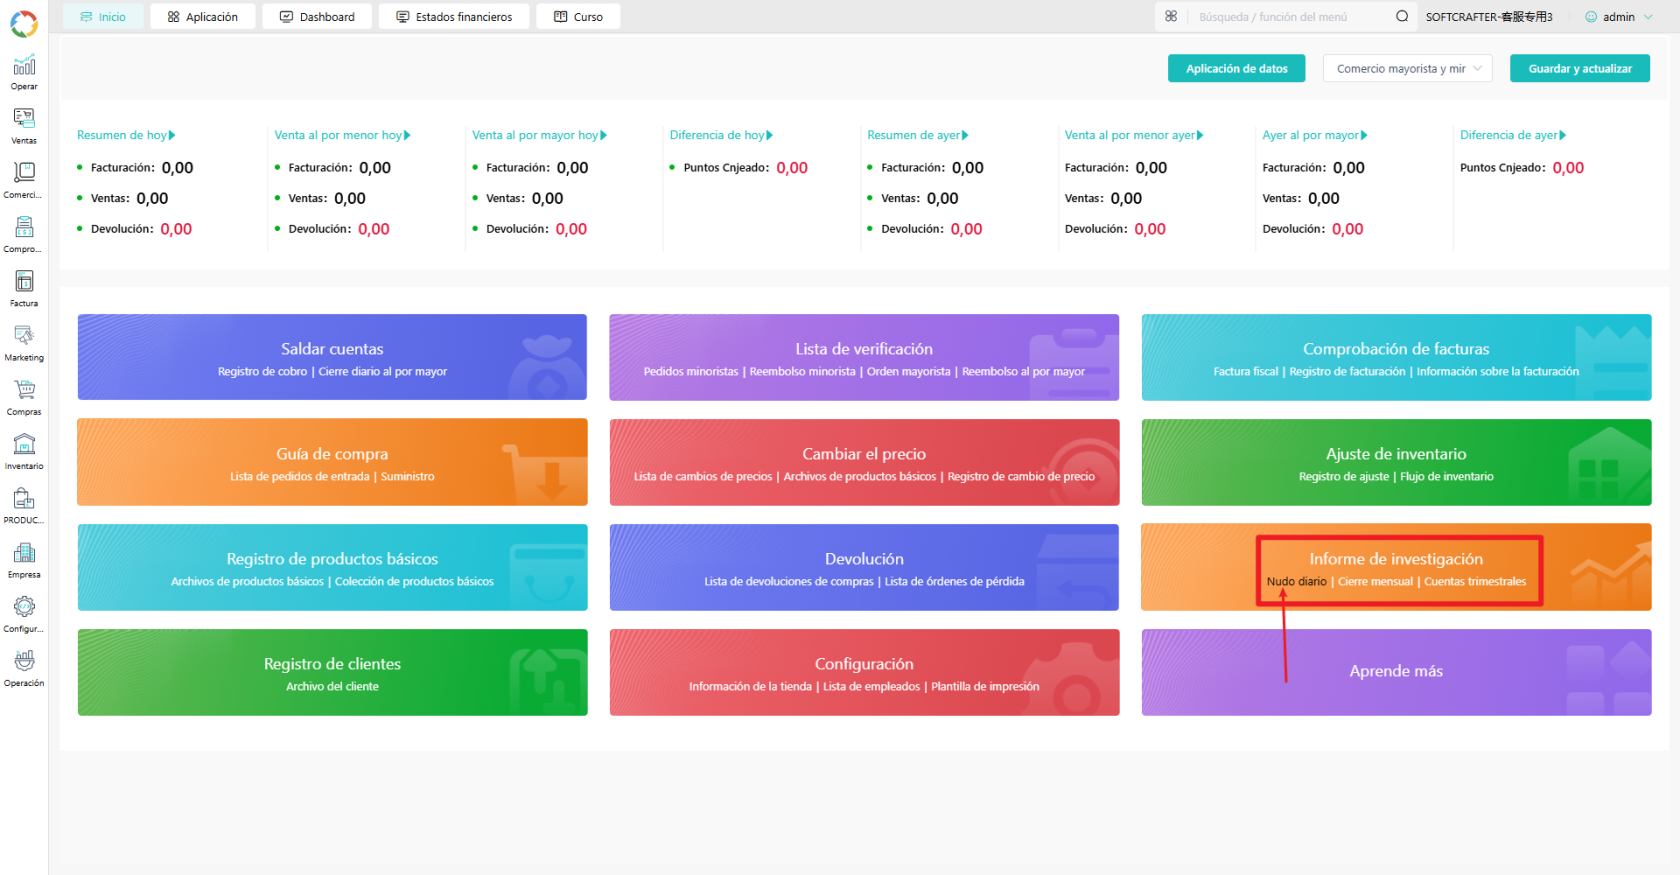Viewport: 1680px width, 875px height.
Task: Open Lista de devoluciones de compras link
Action: (x=788, y=581)
